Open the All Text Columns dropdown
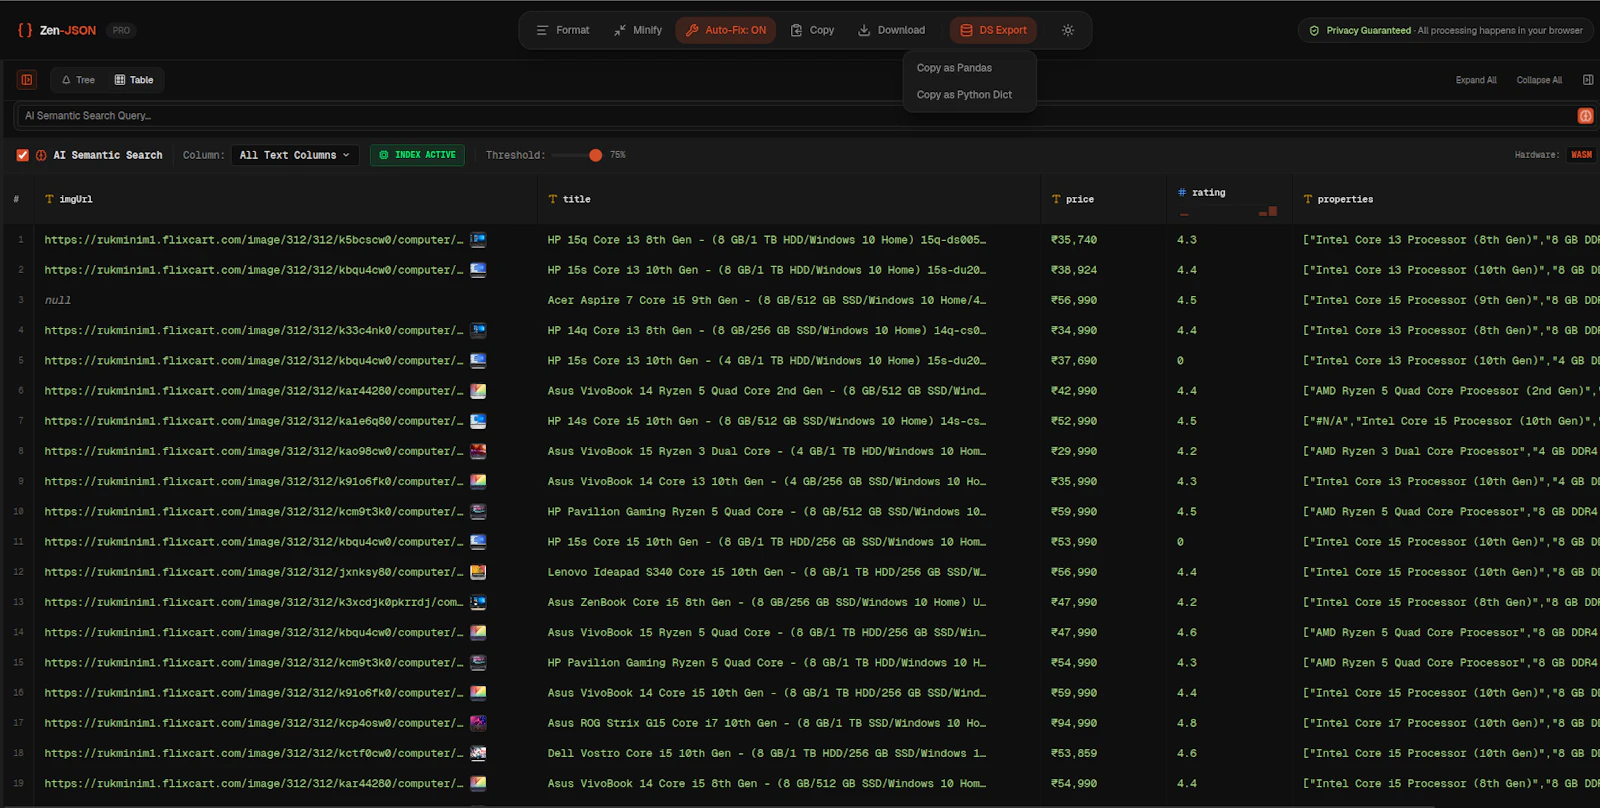1600x808 pixels. (295, 155)
